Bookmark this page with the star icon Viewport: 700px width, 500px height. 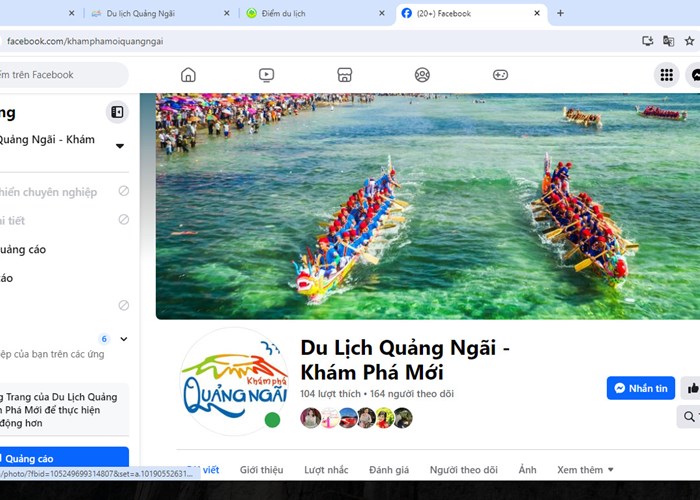point(689,41)
